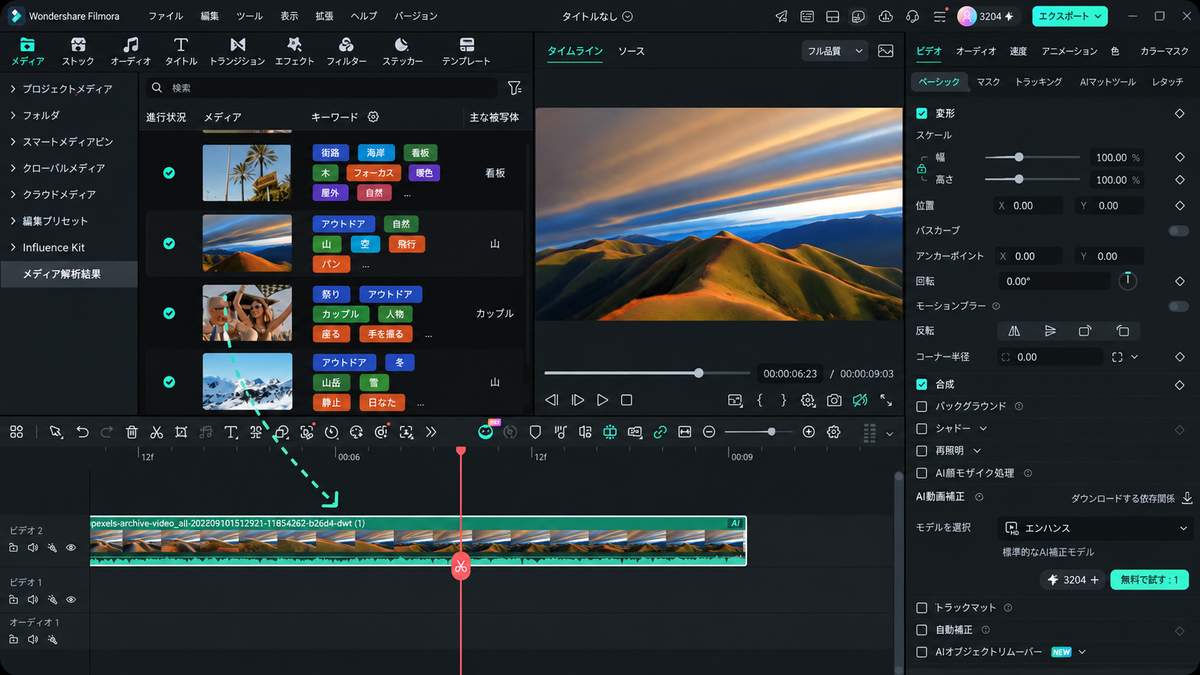Uncheck the 変形 (Transform) checkbox
1200x675 pixels.
[922, 114]
